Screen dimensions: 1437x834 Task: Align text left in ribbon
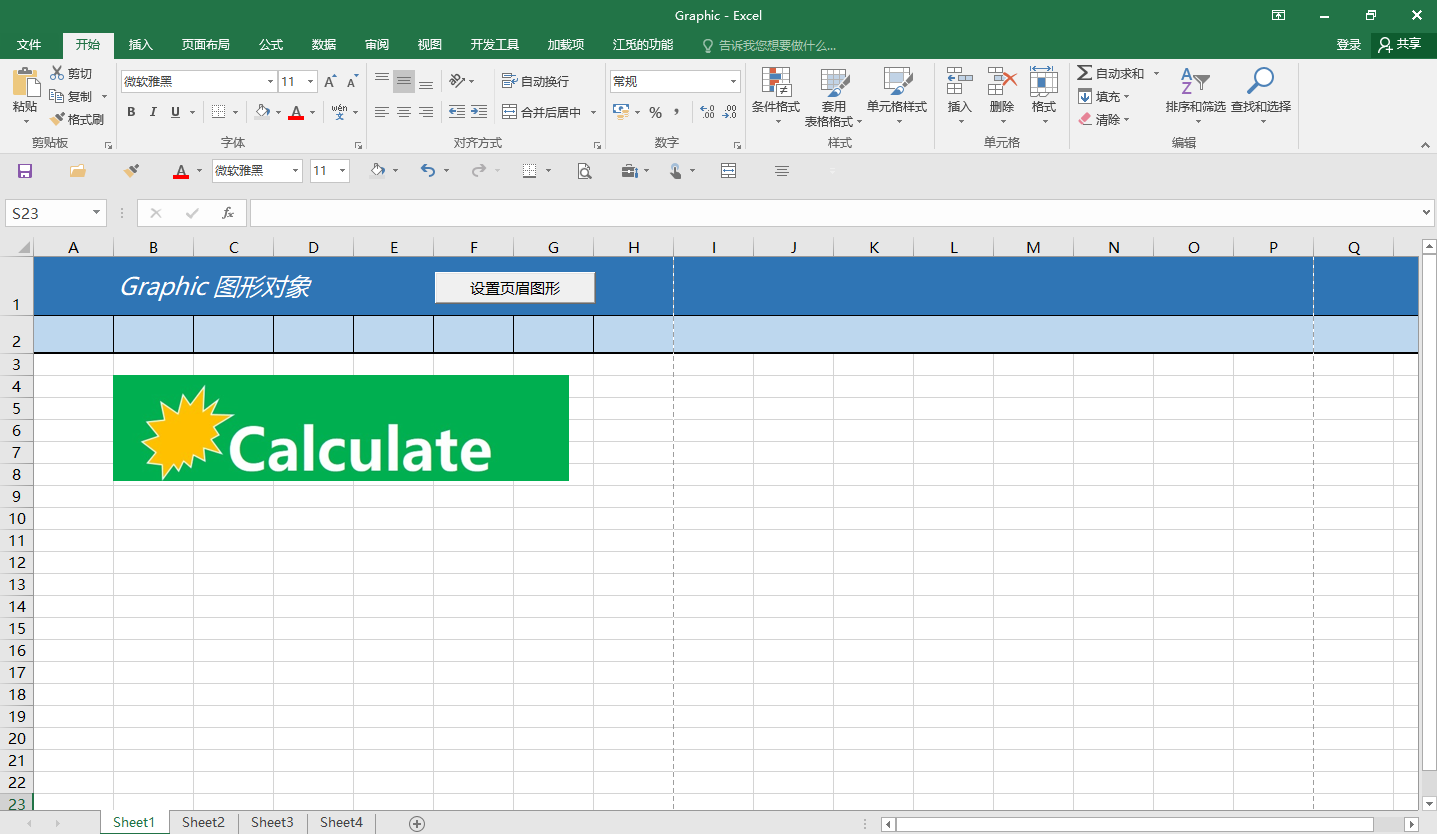click(382, 112)
